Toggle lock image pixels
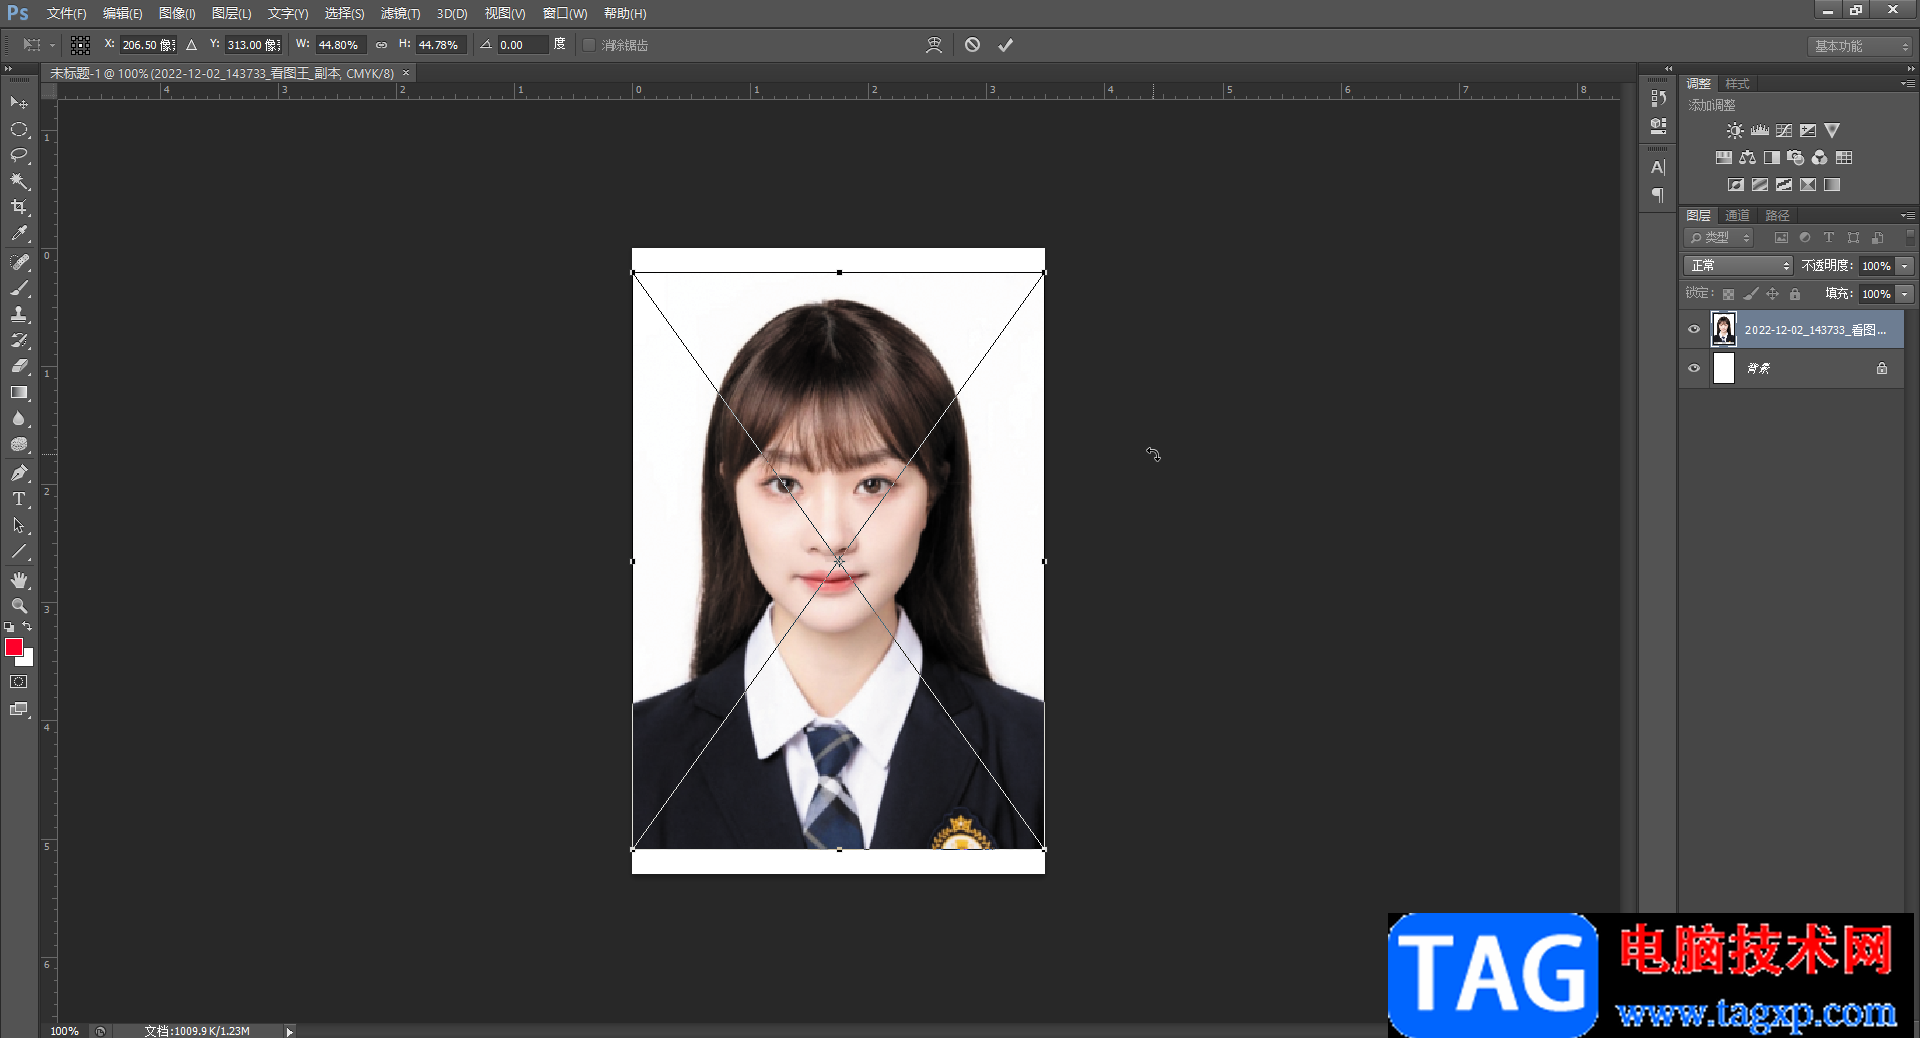 [x=1750, y=294]
